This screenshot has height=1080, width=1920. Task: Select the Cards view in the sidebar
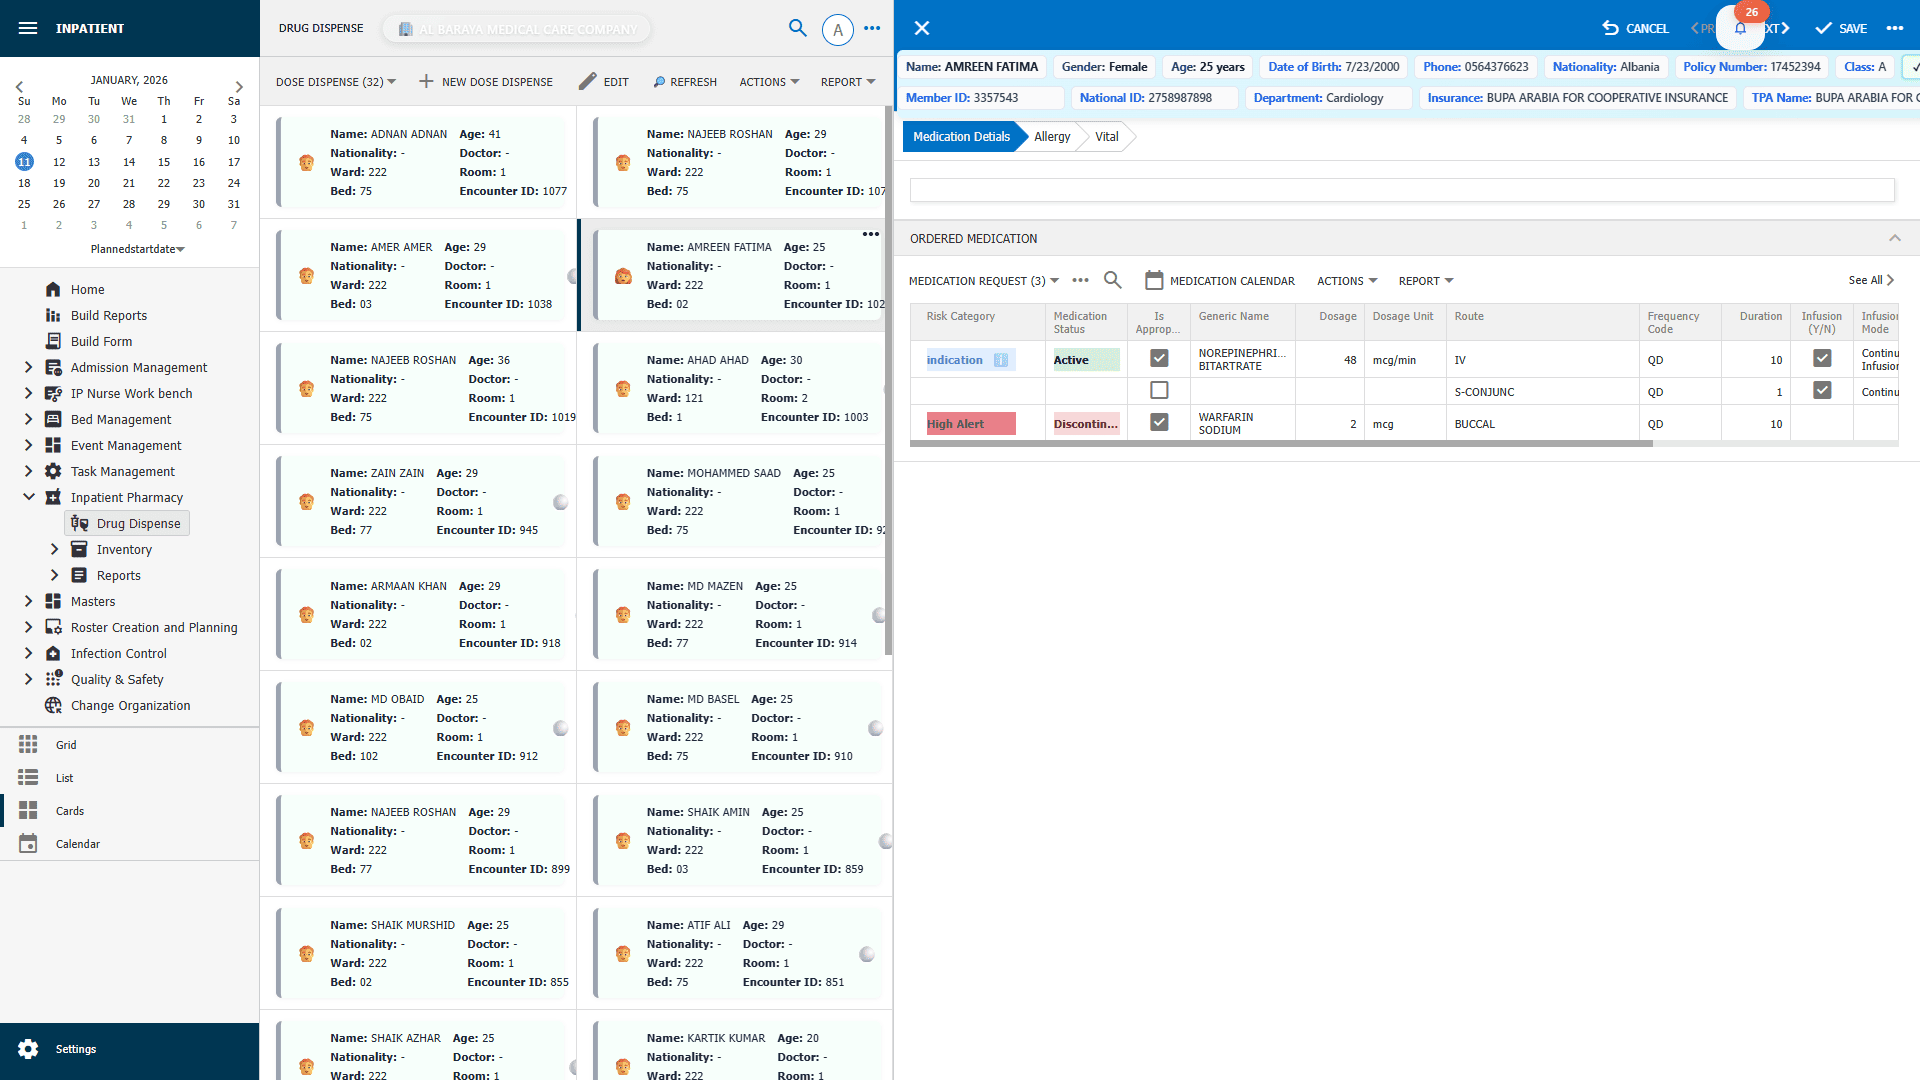click(x=69, y=810)
